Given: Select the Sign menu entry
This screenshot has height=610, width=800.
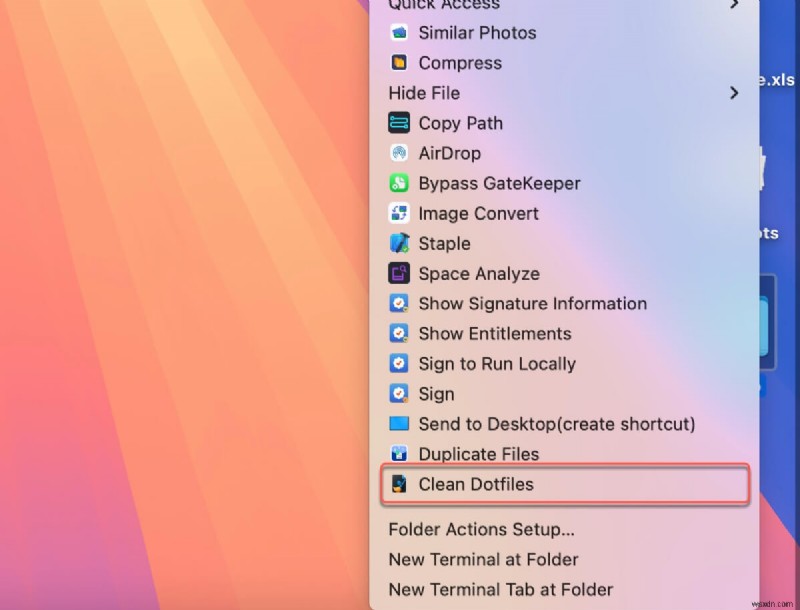Looking at the screenshot, I should (x=564, y=394).
